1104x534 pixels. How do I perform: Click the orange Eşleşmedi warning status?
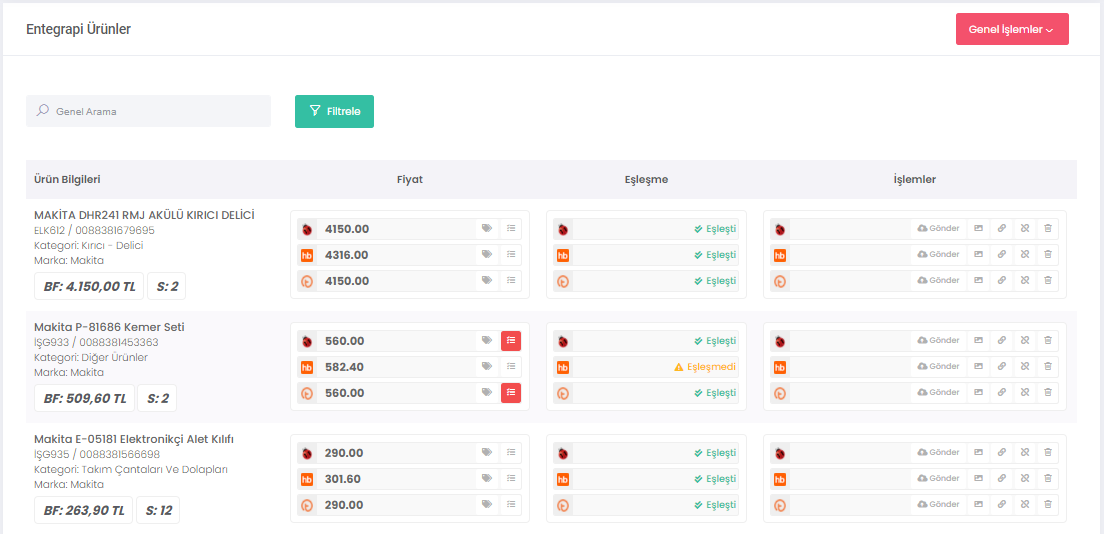[705, 367]
